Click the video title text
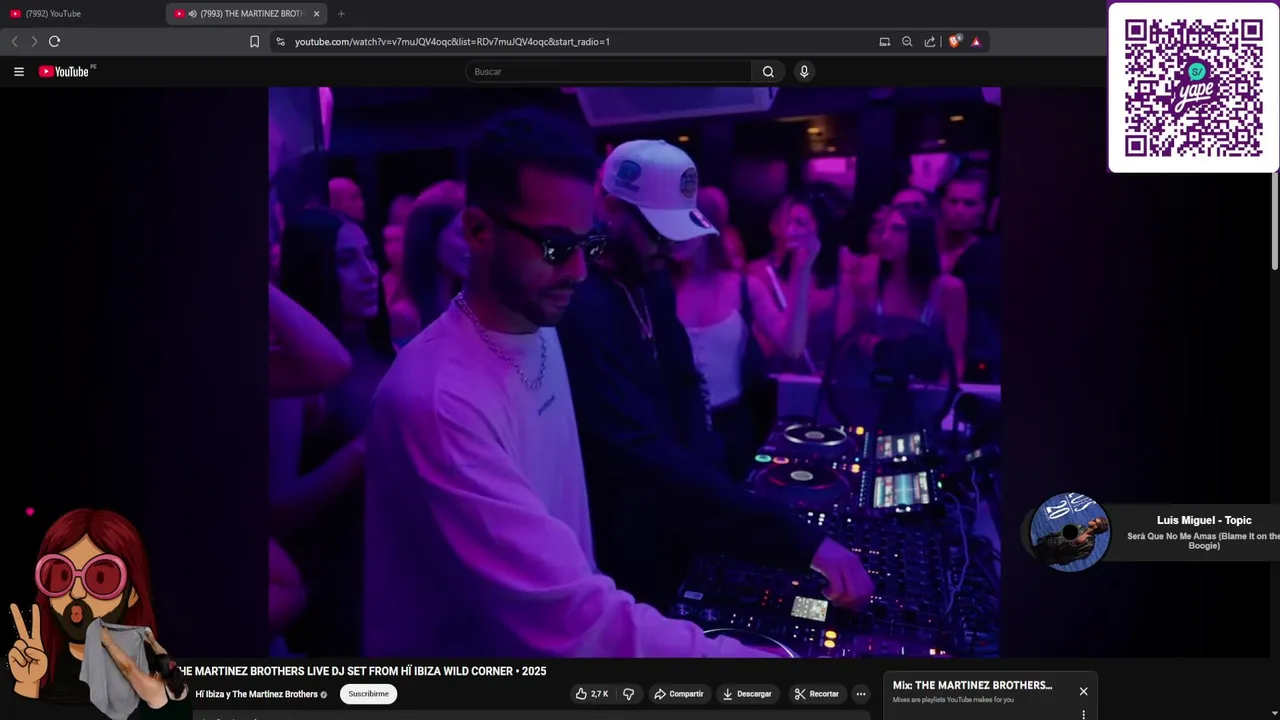Image resolution: width=1280 pixels, height=720 pixels. pos(362,671)
